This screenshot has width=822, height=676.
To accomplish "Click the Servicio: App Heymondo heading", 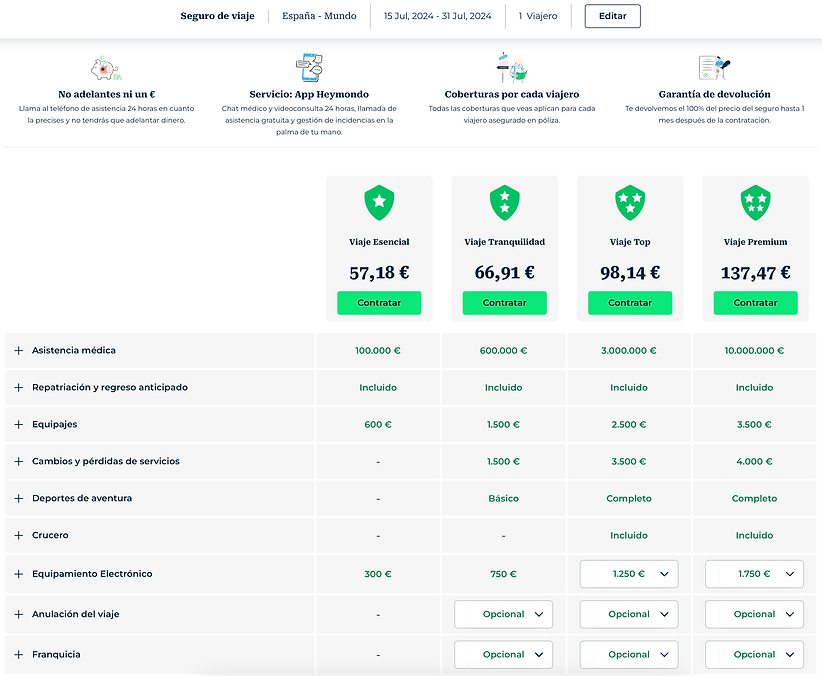I will 309,94.
